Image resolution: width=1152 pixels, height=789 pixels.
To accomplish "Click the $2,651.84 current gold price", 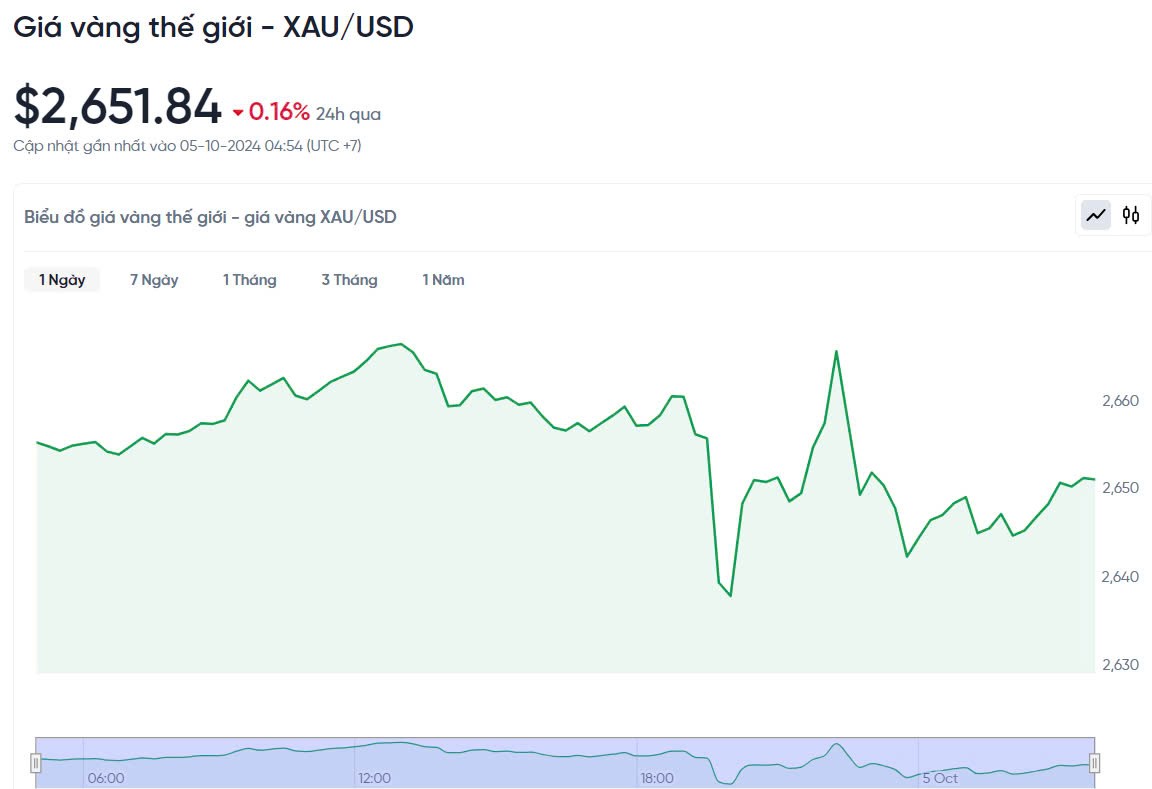I will click(117, 107).
